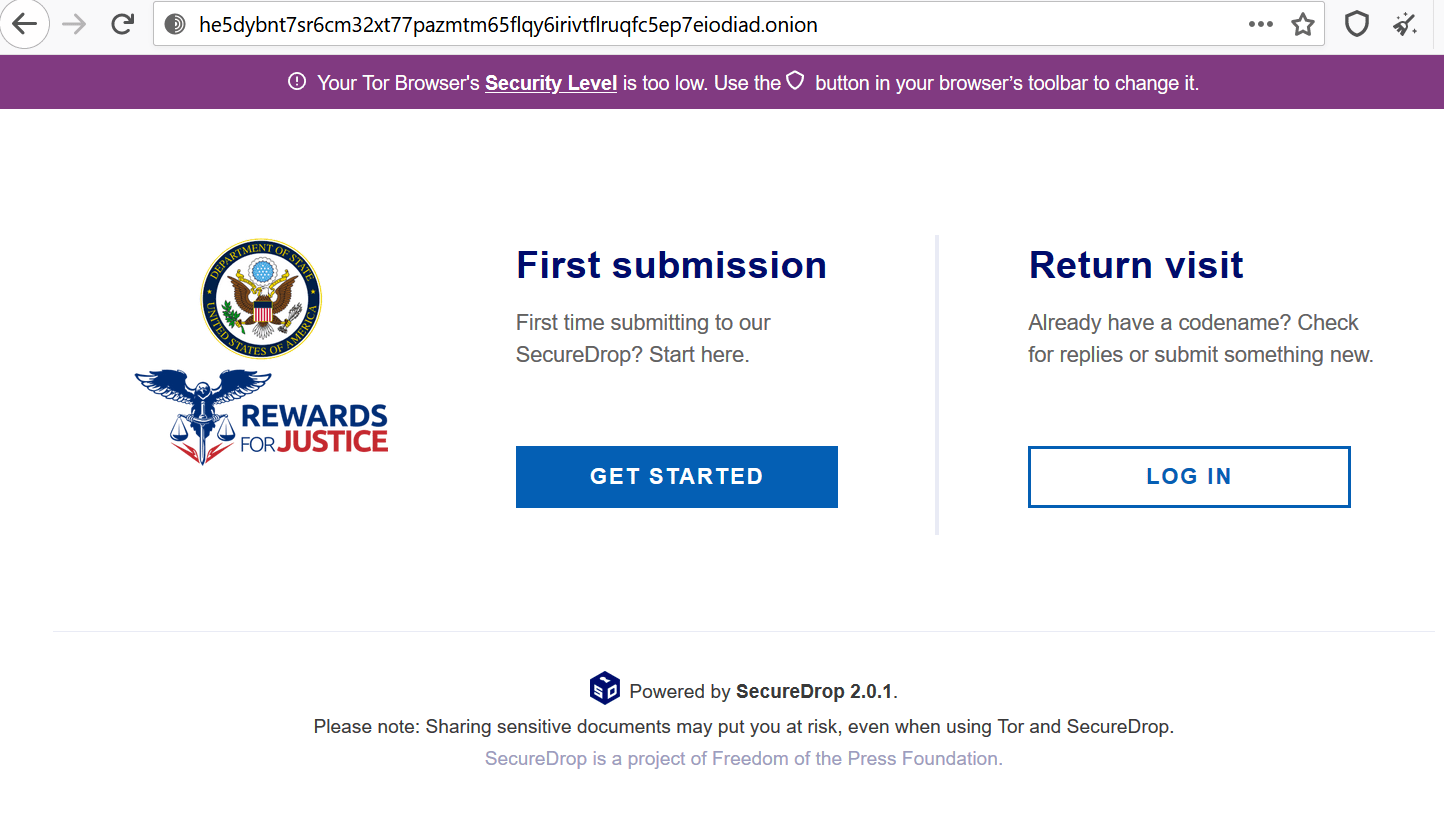Click the onion site icon in address bar
The width and height of the screenshot is (1444, 814).
click(x=175, y=25)
